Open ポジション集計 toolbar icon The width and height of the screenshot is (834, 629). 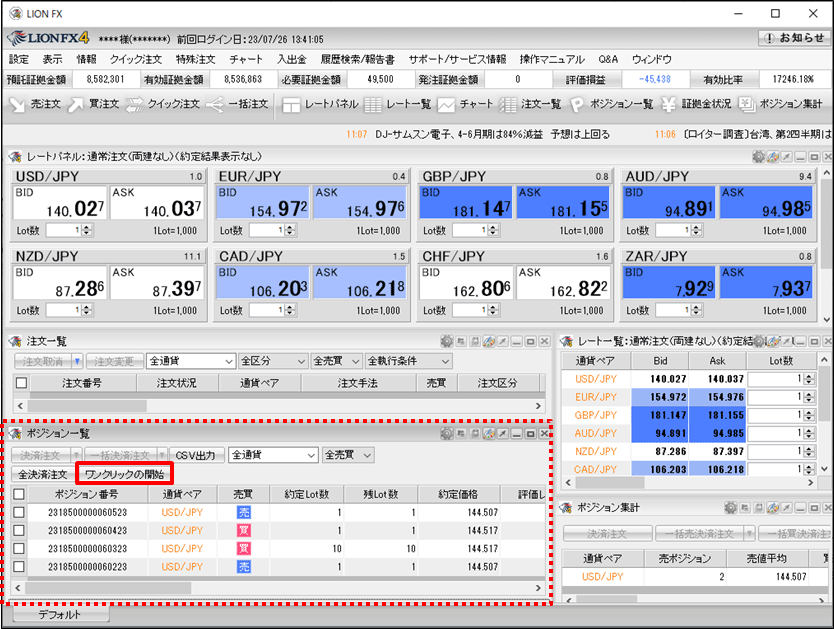click(780, 104)
